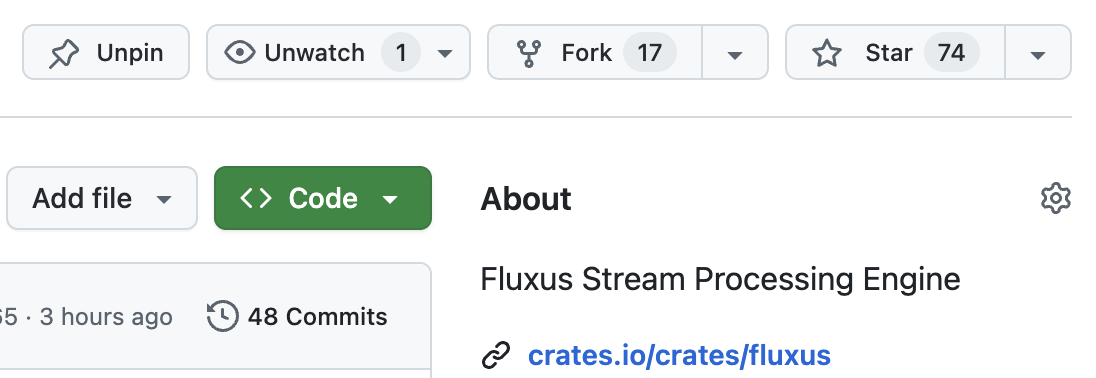This screenshot has width=1096, height=378.
Task: Open the Add file dropdown
Action: coord(102,198)
